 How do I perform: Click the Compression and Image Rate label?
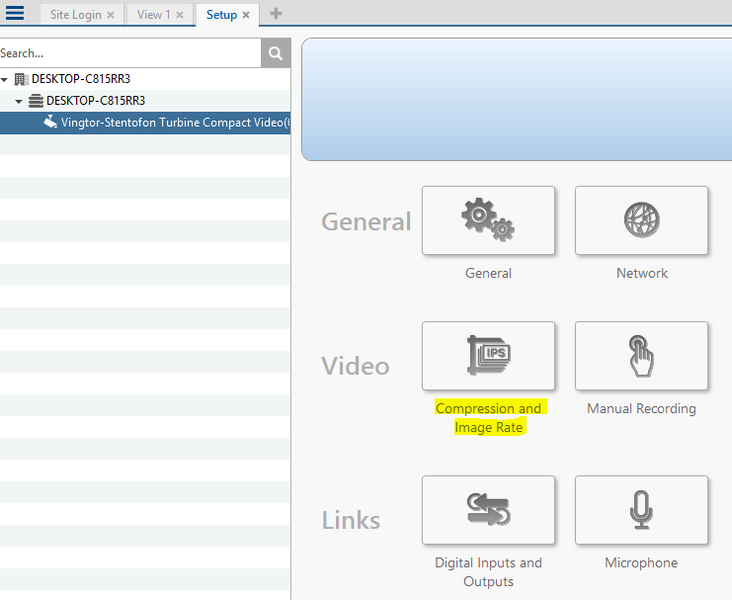(488, 418)
